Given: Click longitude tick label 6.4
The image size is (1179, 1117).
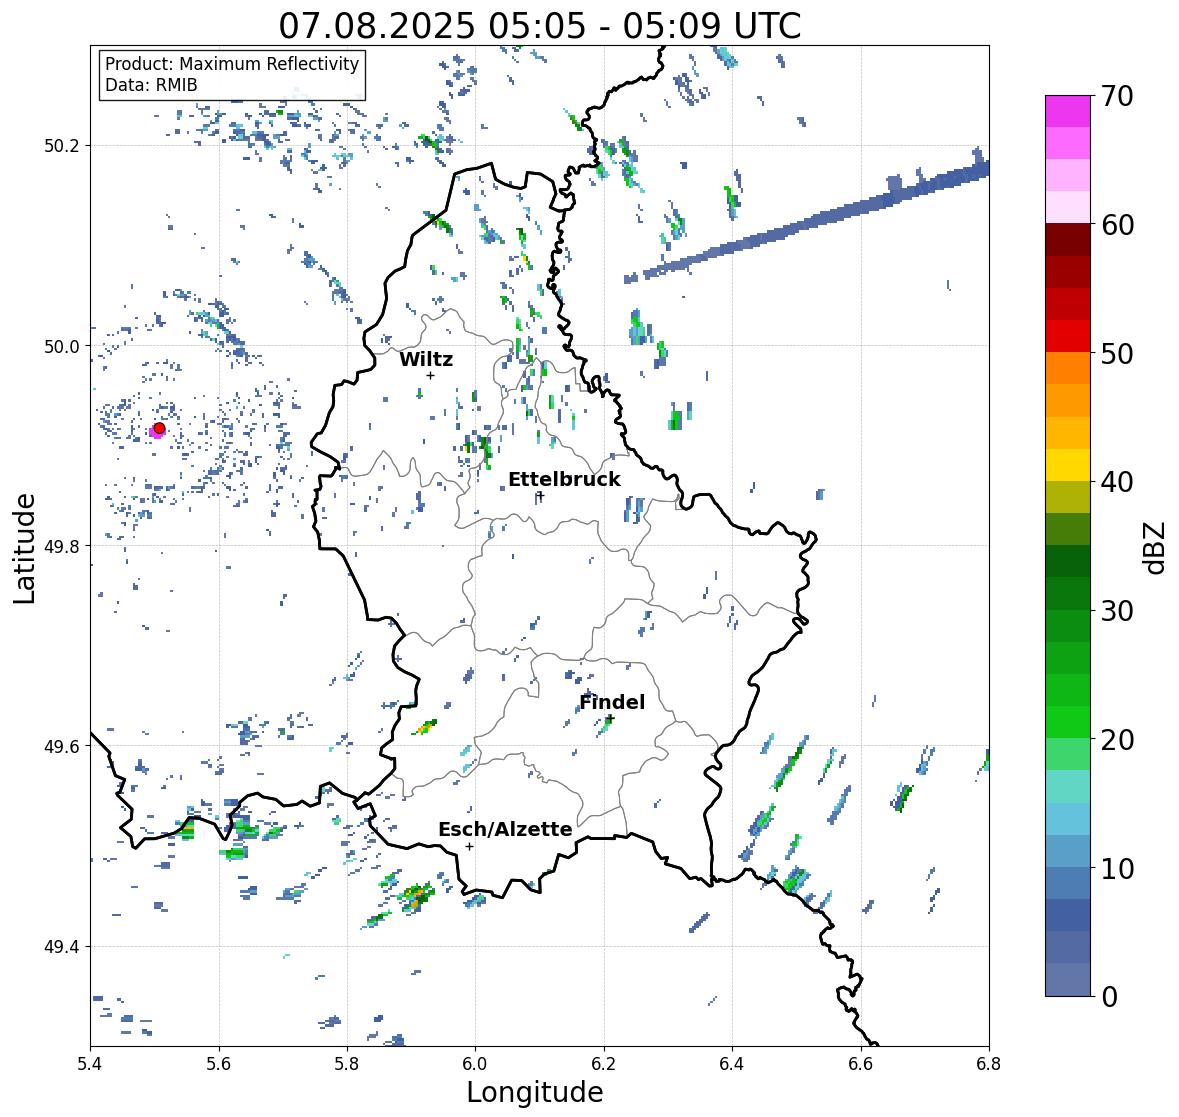Looking at the screenshot, I should 732,1063.
